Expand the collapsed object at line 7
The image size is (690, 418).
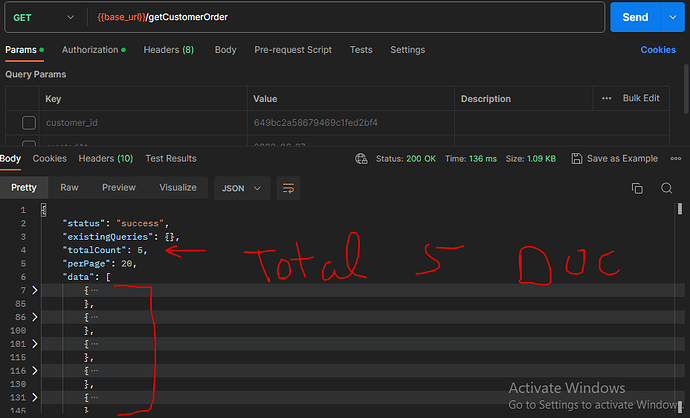tap(36, 290)
